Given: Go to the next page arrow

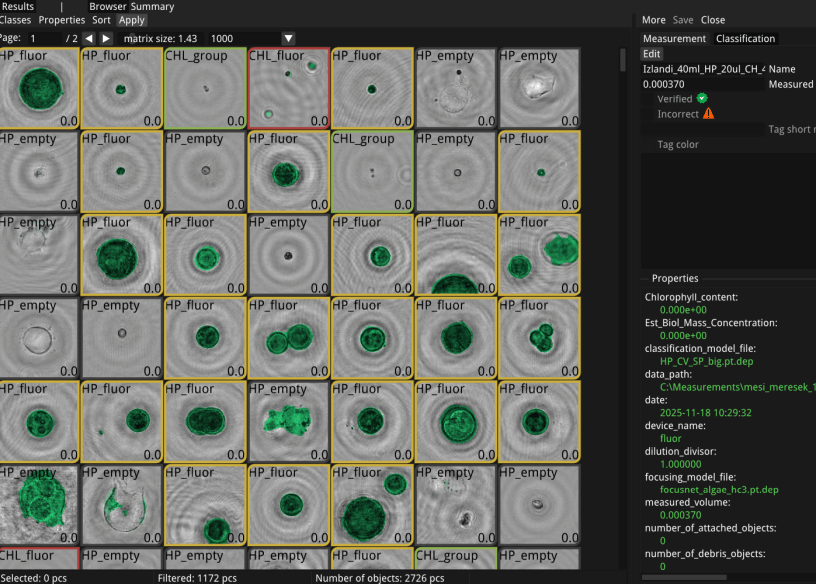Looking at the screenshot, I should pos(106,38).
